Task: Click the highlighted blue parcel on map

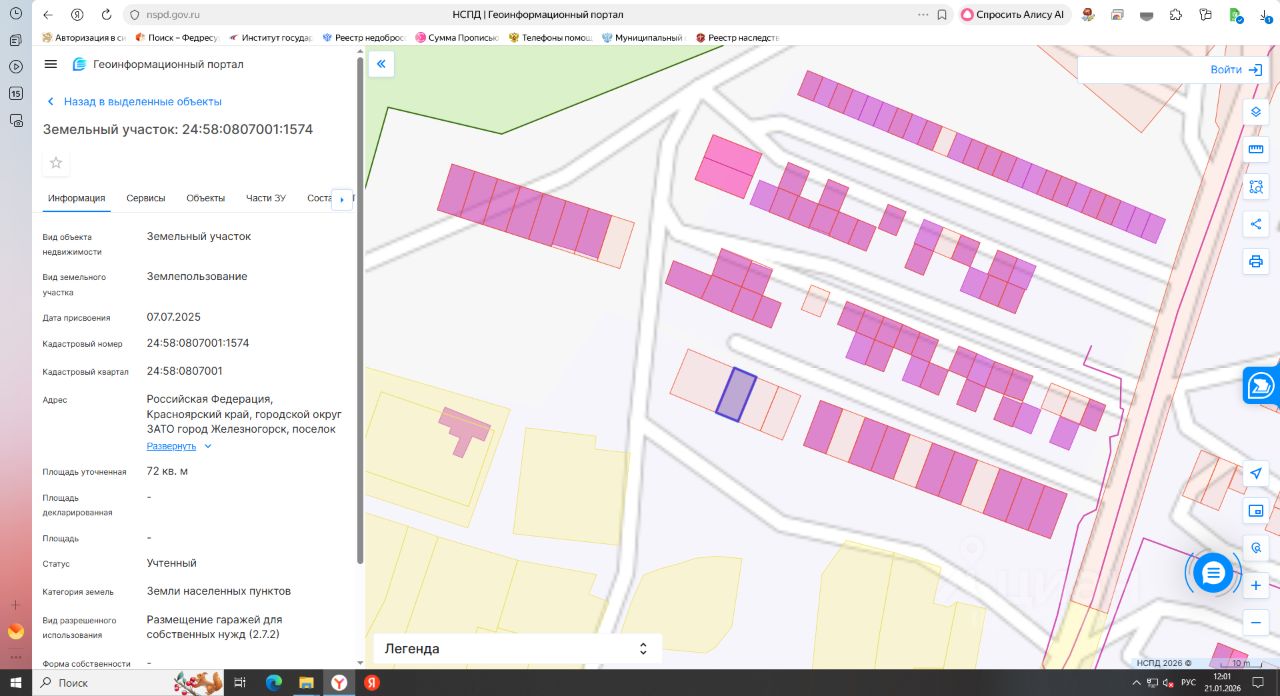Action: click(x=735, y=394)
